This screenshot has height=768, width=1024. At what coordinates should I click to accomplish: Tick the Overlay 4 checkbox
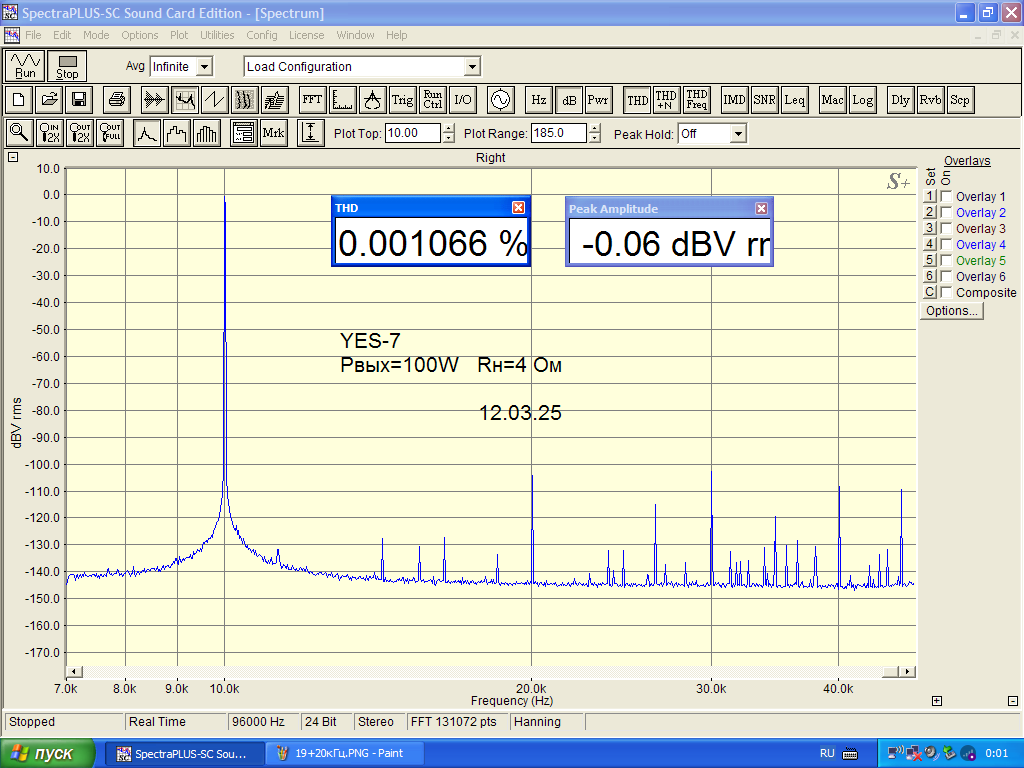tap(946, 245)
